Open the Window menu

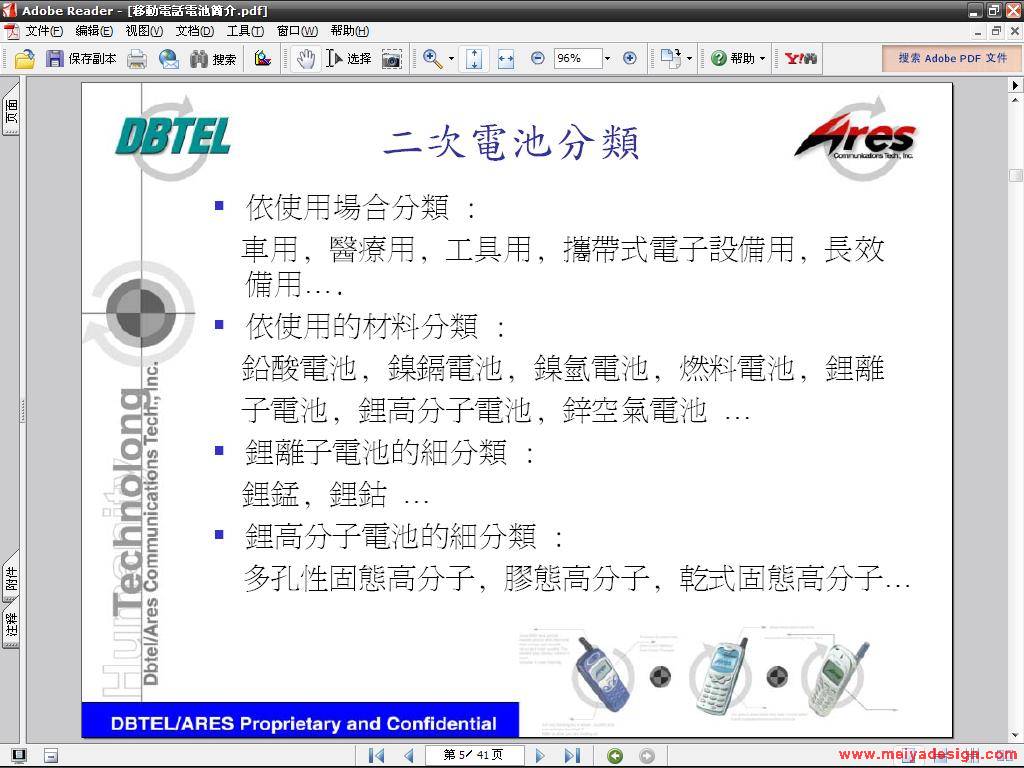[x=297, y=31]
